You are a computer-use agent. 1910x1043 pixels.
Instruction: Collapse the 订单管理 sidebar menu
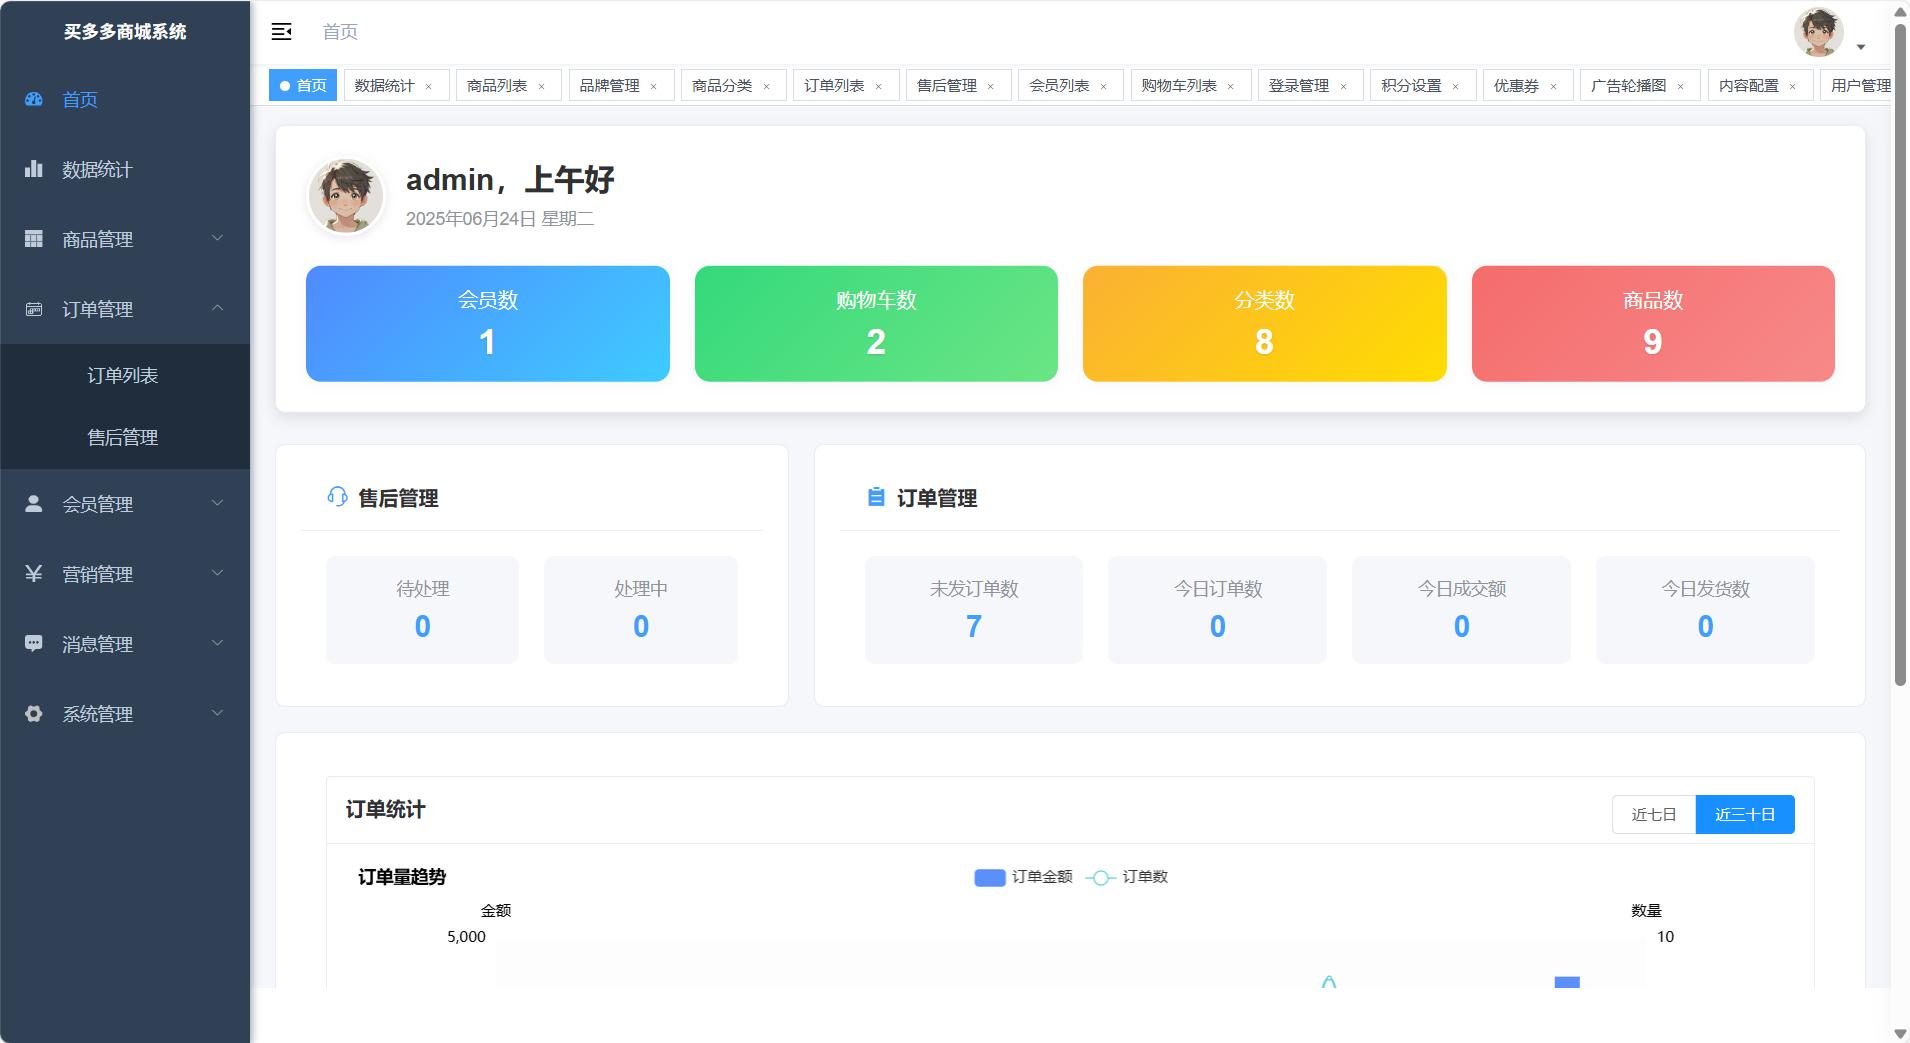pyautogui.click(x=125, y=309)
